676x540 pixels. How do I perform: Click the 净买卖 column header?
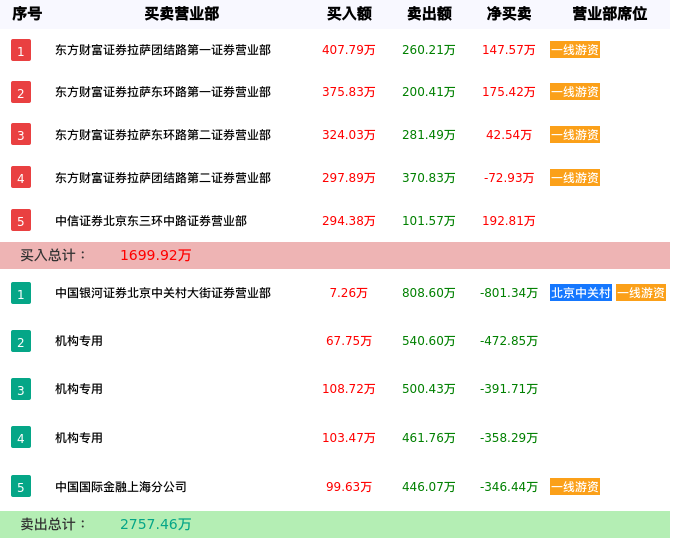509,14
